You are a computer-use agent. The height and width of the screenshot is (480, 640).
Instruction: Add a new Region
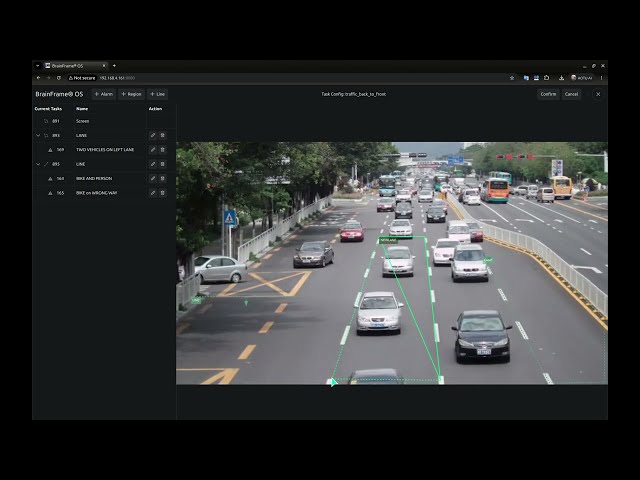[x=131, y=94]
